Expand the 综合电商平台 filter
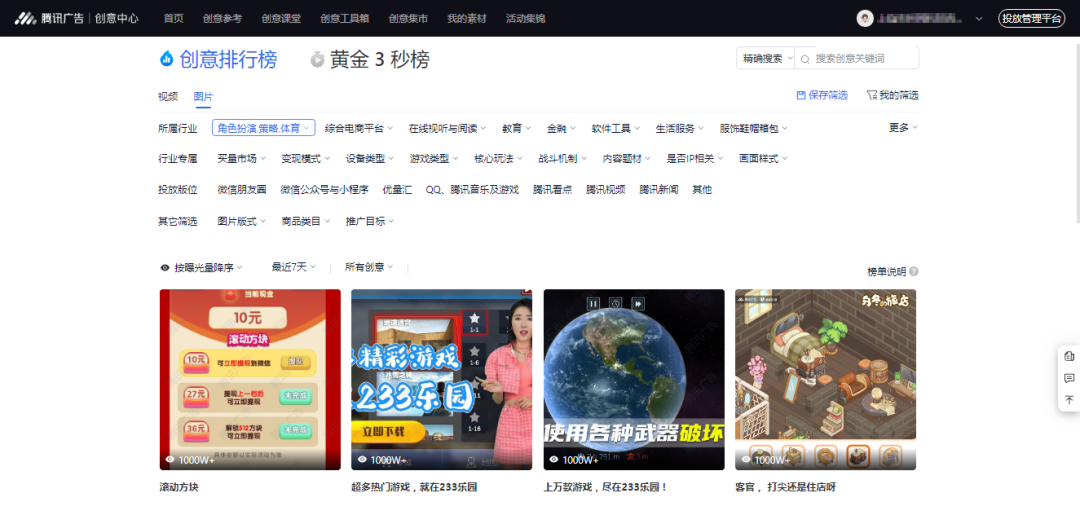This screenshot has width=1080, height=515. point(359,128)
